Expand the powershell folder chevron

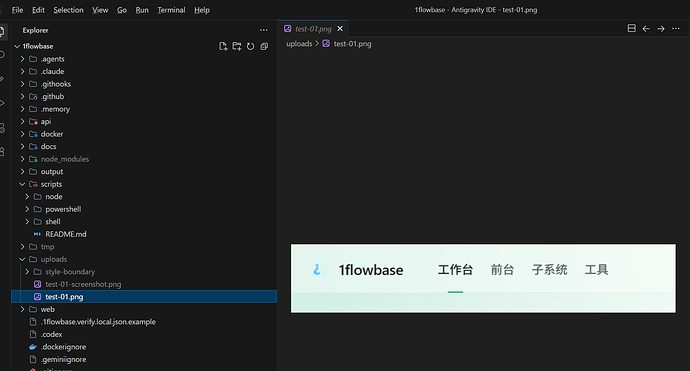click(27, 209)
